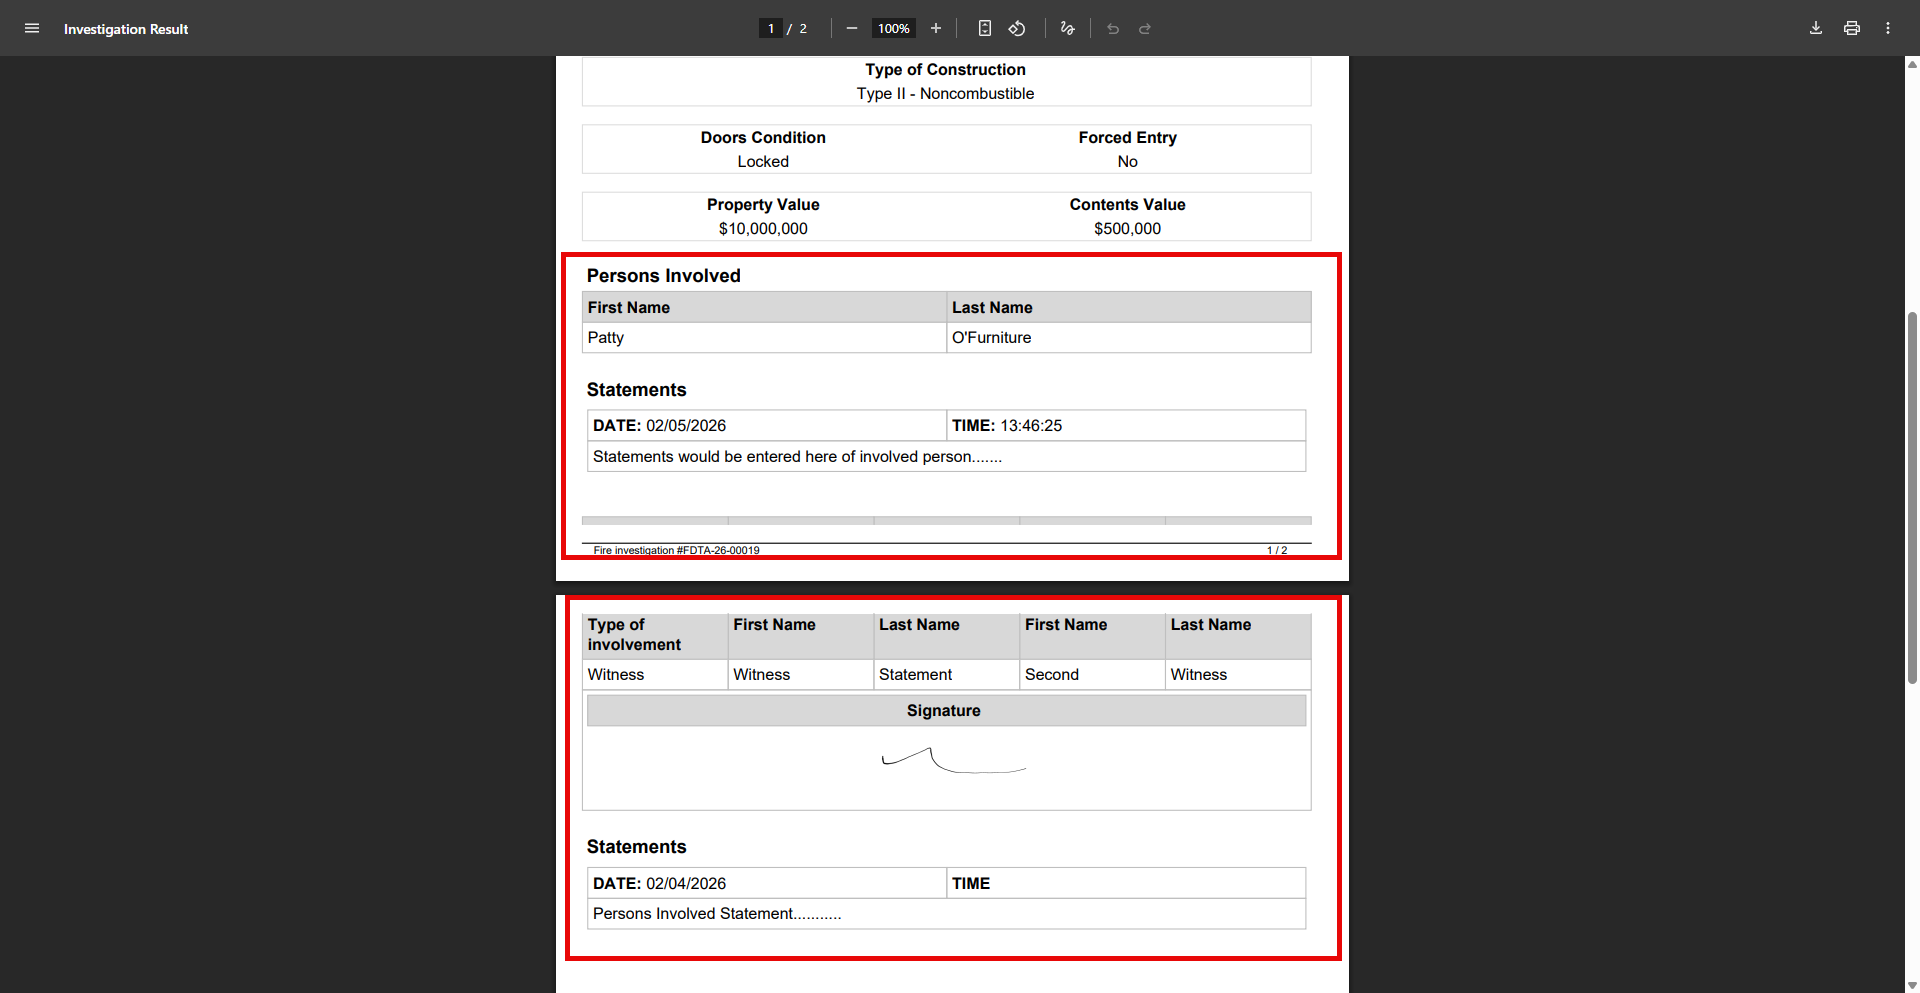Print the PDF document
1920x993 pixels.
point(1852,28)
